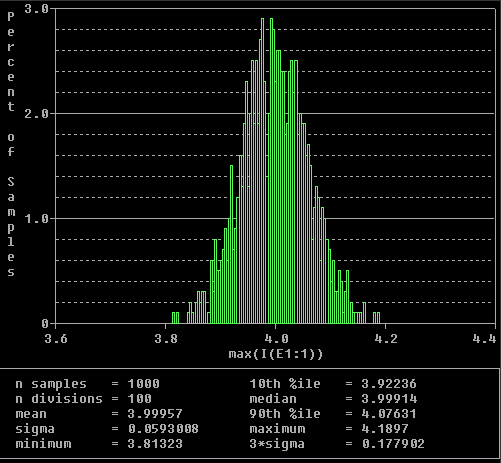Select the maximum value 4.1897
This screenshot has height=463, width=501.
point(385,429)
